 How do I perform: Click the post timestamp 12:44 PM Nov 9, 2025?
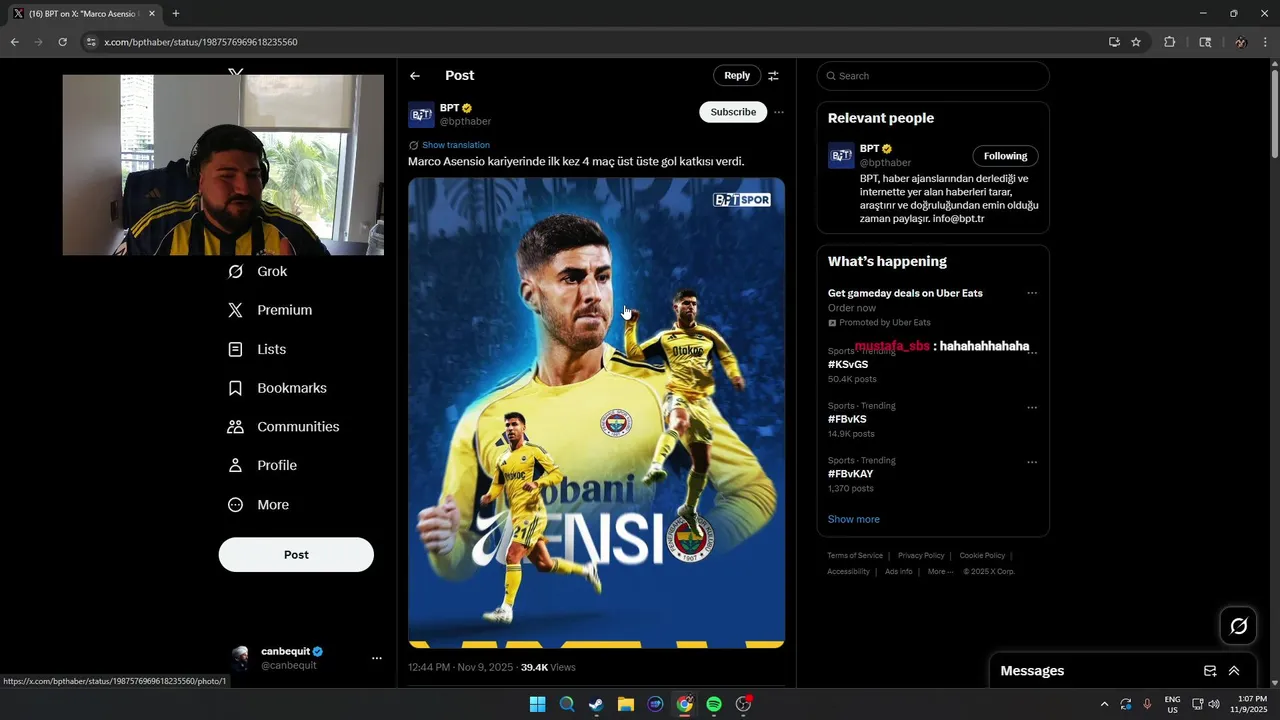(x=460, y=667)
